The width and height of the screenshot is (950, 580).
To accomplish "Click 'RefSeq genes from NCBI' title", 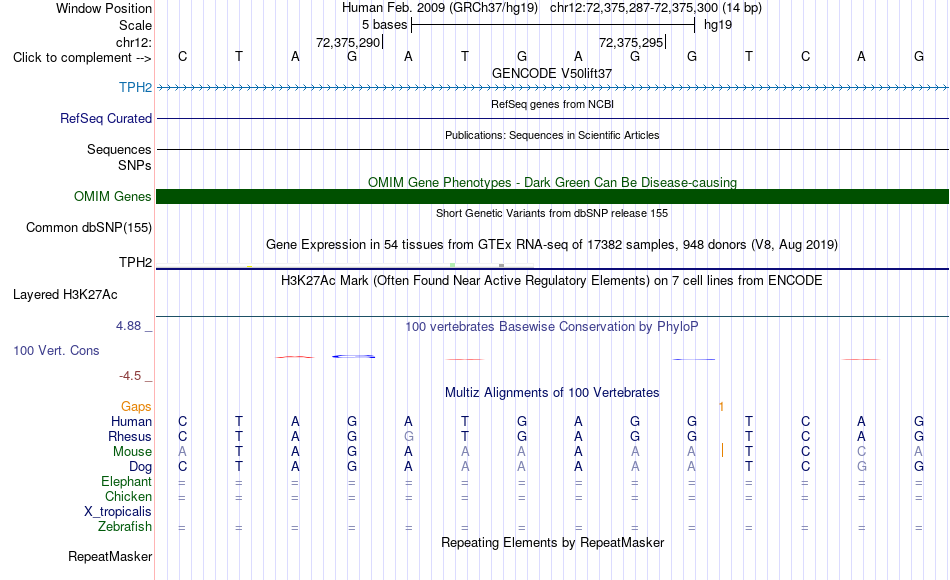I will [x=552, y=104].
